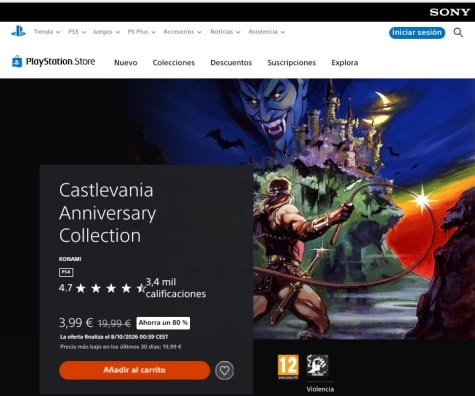Expand the Accesorios dropdown menu
This screenshot has height=396, width=475.
coord(182,32)
